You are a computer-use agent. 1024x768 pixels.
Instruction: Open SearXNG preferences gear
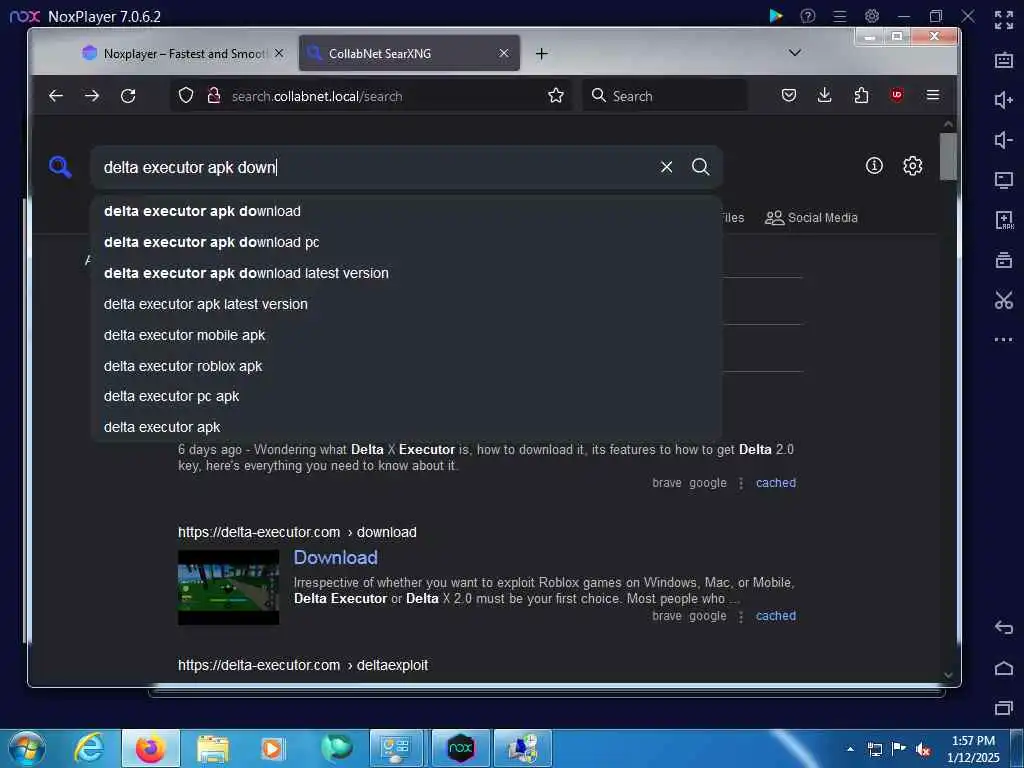(x=912, y=166)
